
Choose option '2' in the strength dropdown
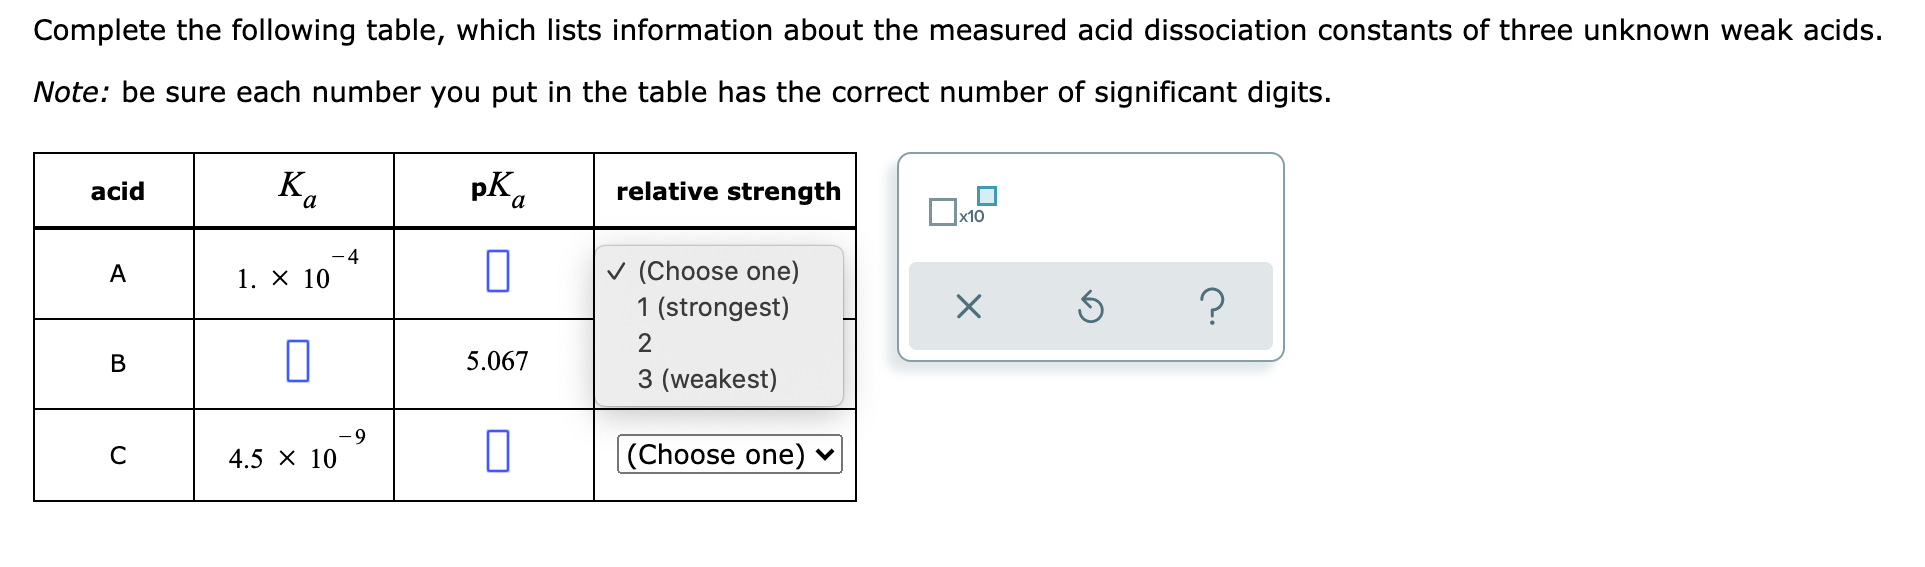[645, 343]
